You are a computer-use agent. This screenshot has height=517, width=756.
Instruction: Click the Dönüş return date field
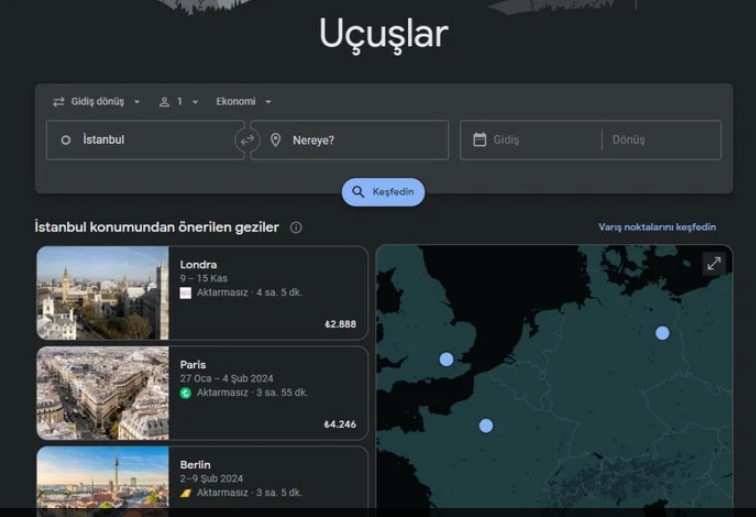tap(662, 140)
